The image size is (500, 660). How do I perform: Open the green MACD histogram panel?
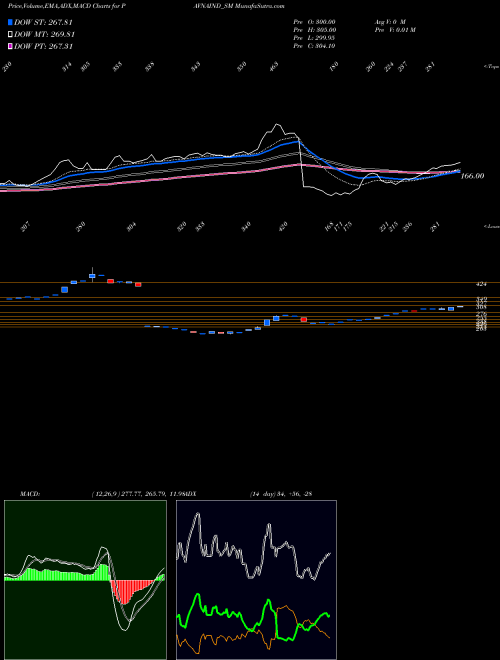click(85, 580)
